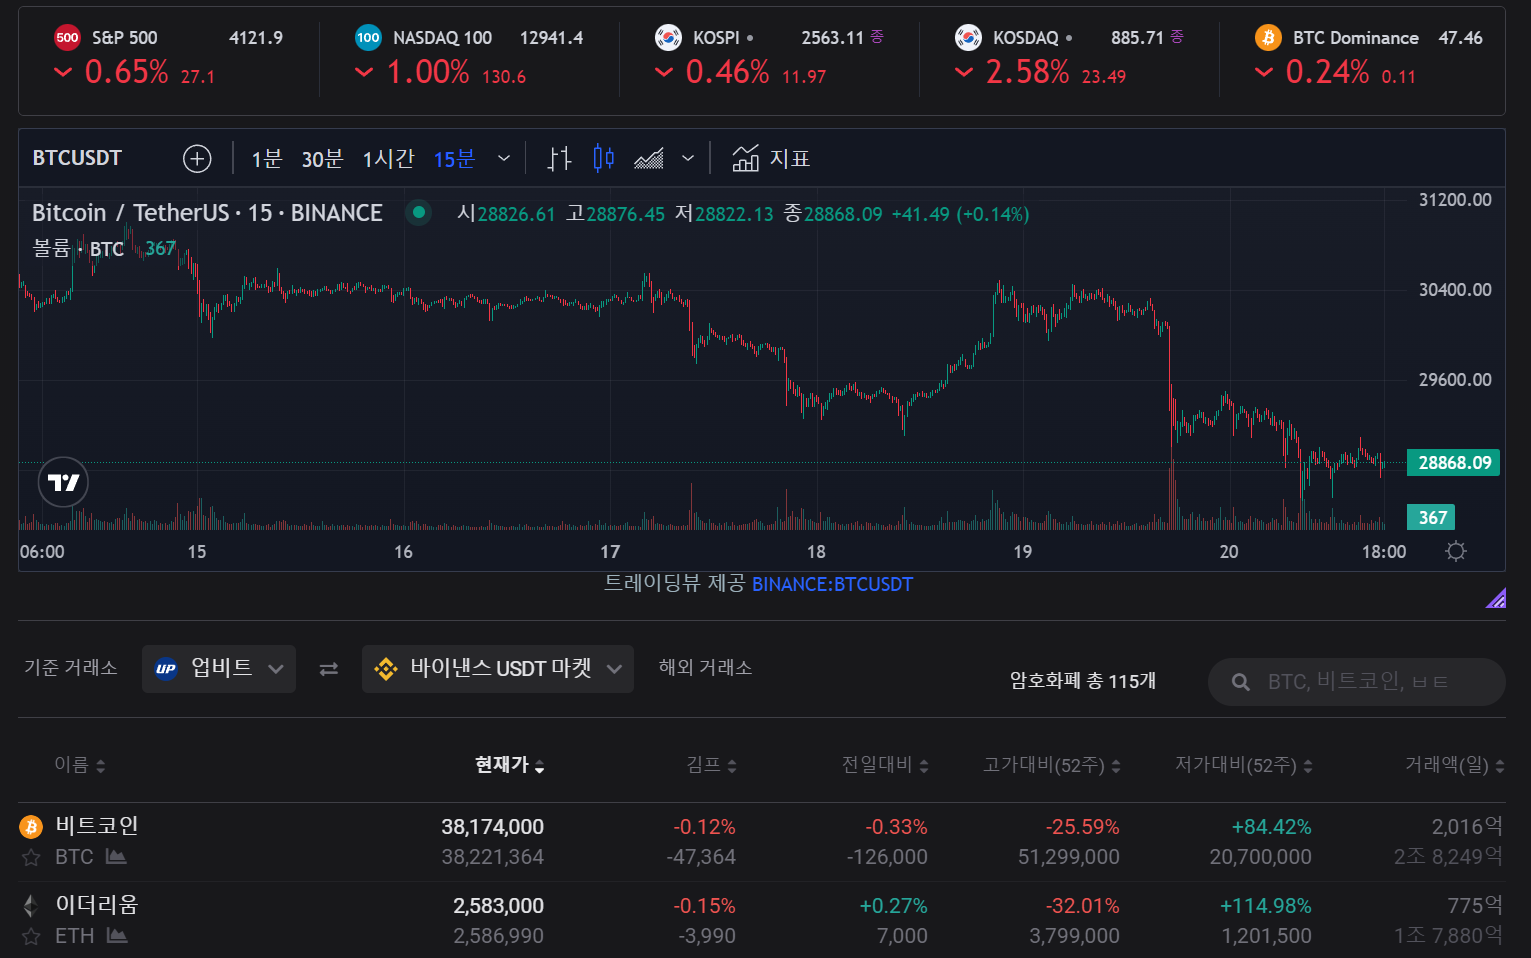The image size is (1531, 958).
Task: Click the 비트코인 coin name
Action: pyautogui.click(x=97, y=826)
